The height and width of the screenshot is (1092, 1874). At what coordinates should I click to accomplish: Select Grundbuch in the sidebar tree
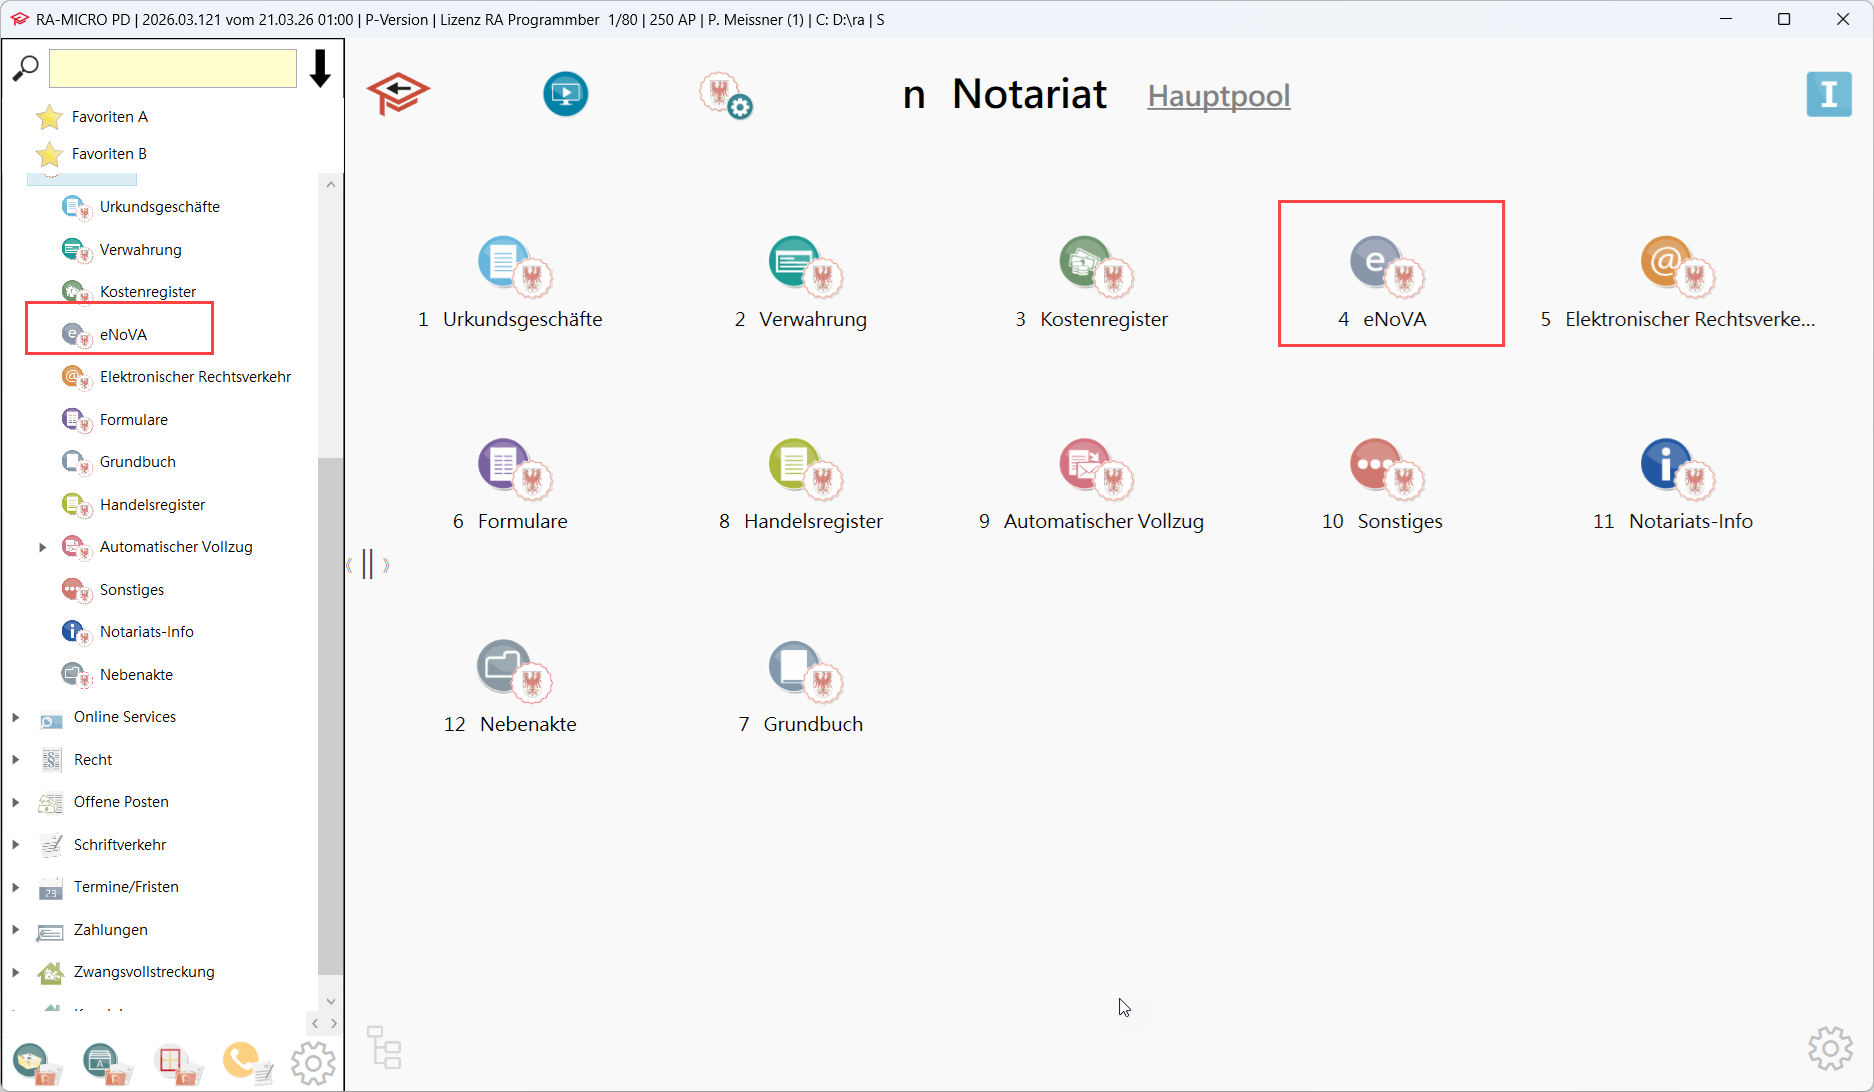point(137,462)
